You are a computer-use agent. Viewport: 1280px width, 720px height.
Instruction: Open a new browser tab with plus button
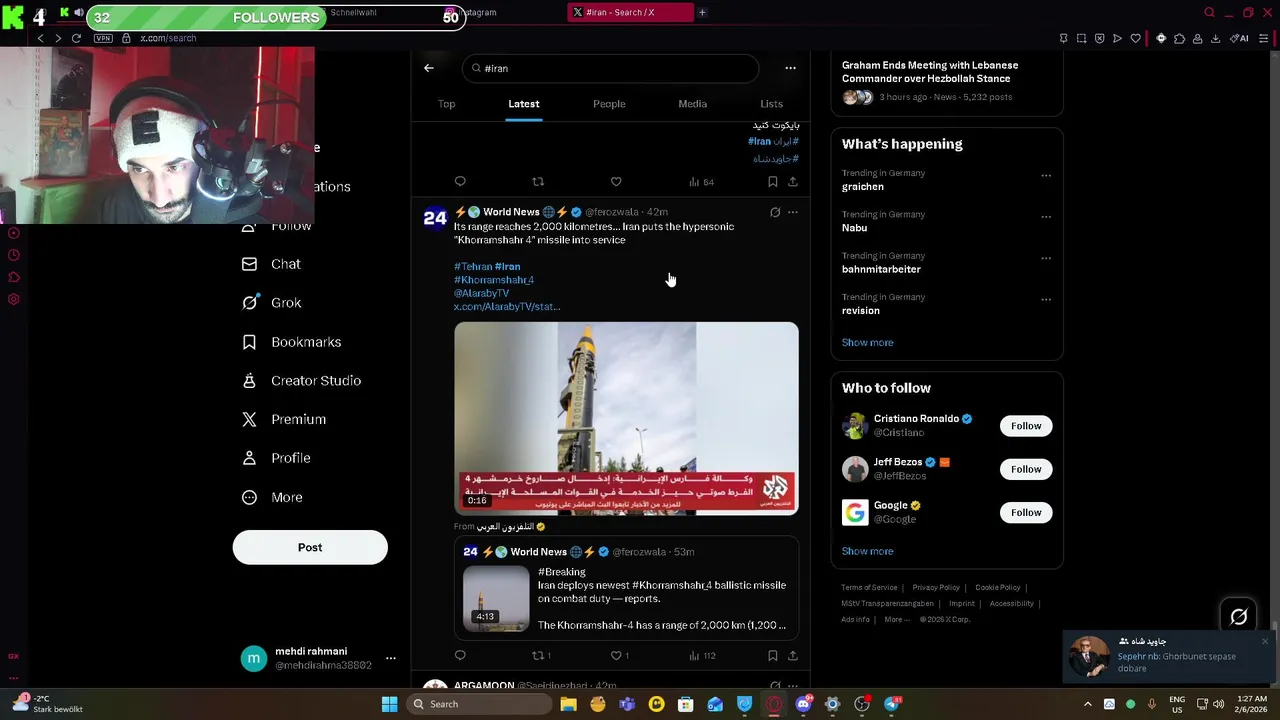[702, 12]
